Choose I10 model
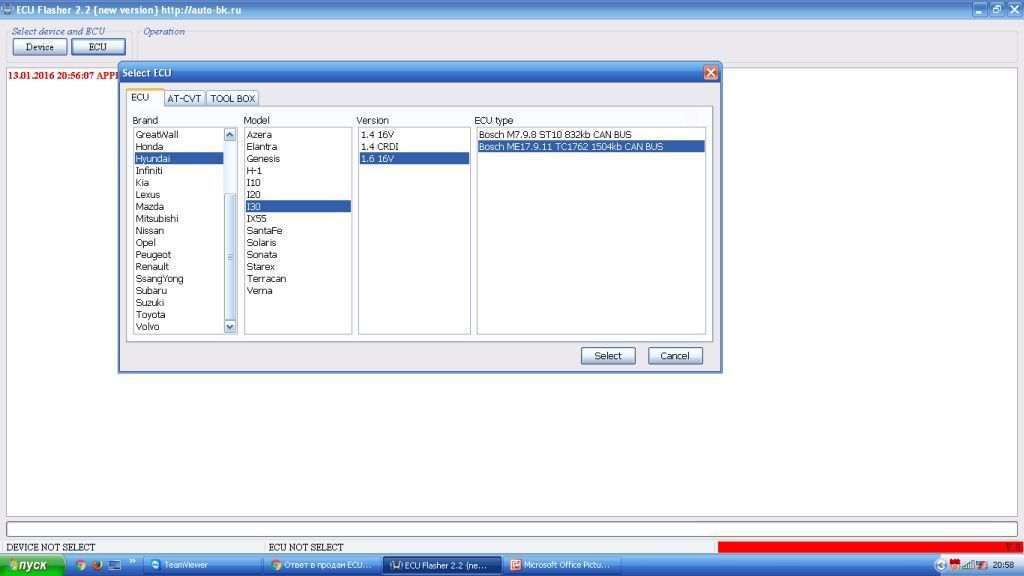 [x=298, y=183]
